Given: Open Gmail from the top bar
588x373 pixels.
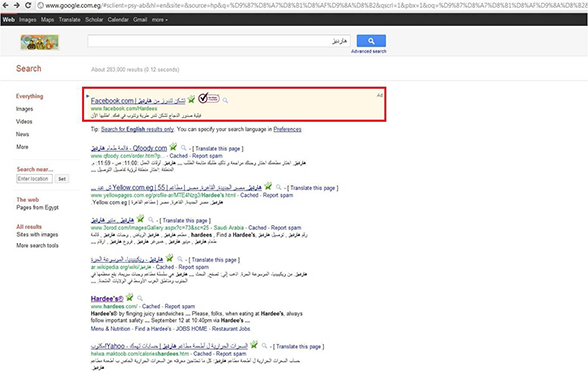Looking at the screenshot, I should pyautogui.click(x=140, y=19).
